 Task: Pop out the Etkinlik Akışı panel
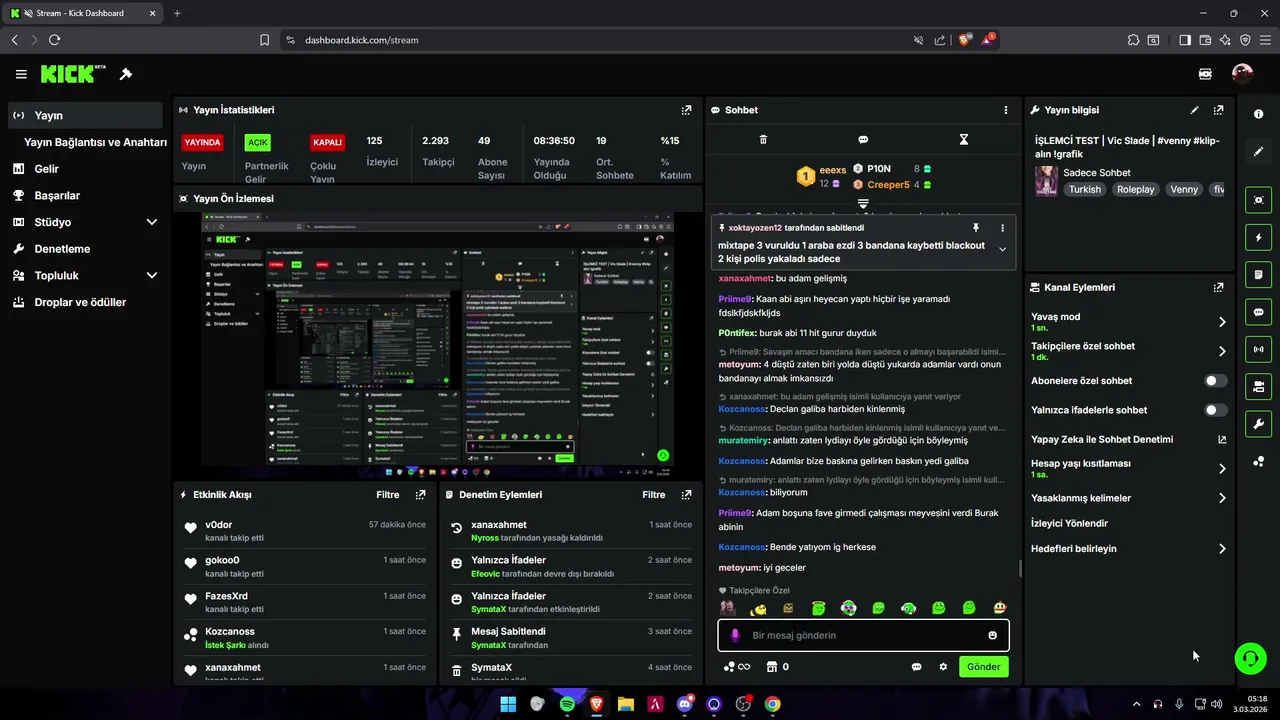point(420,494)
